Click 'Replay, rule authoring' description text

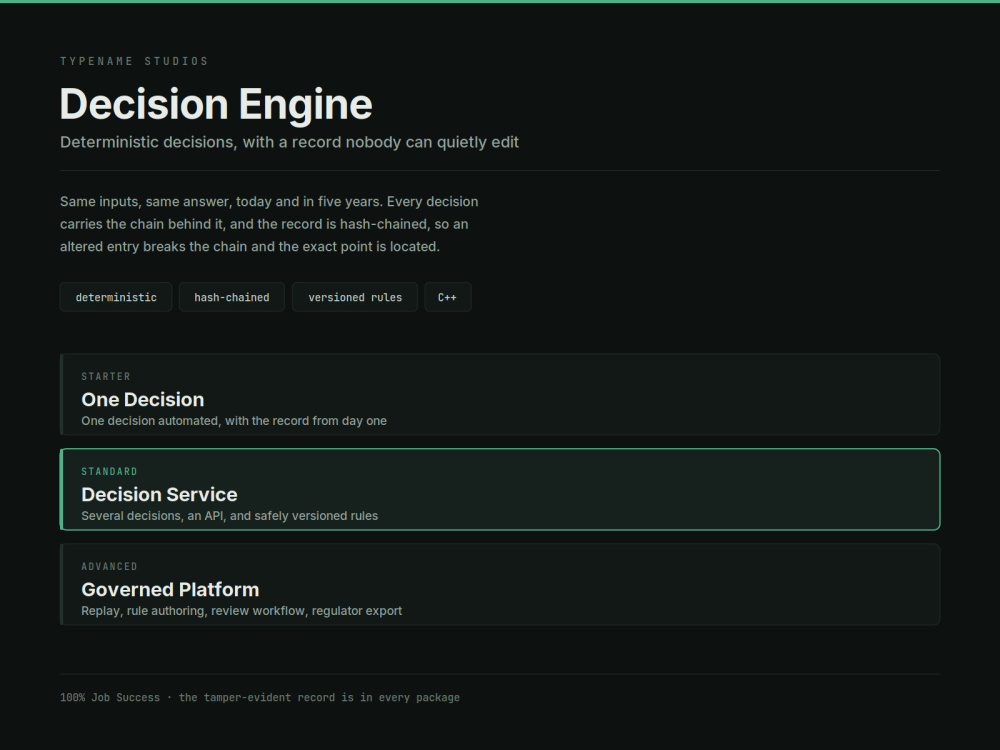click(241, 611)
